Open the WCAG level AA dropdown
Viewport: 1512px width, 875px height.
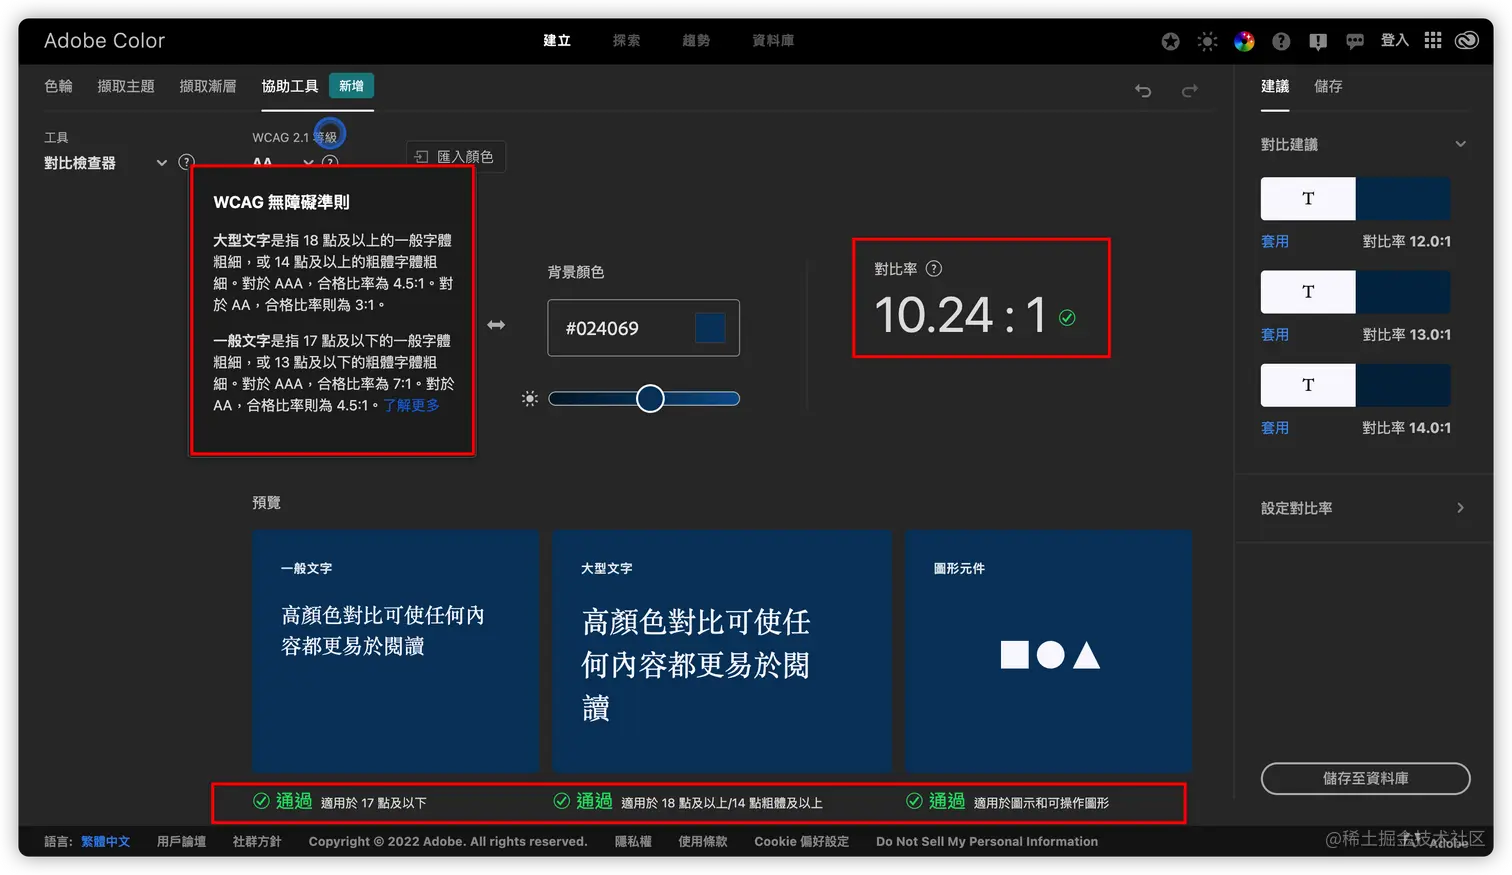pos(308,162)
